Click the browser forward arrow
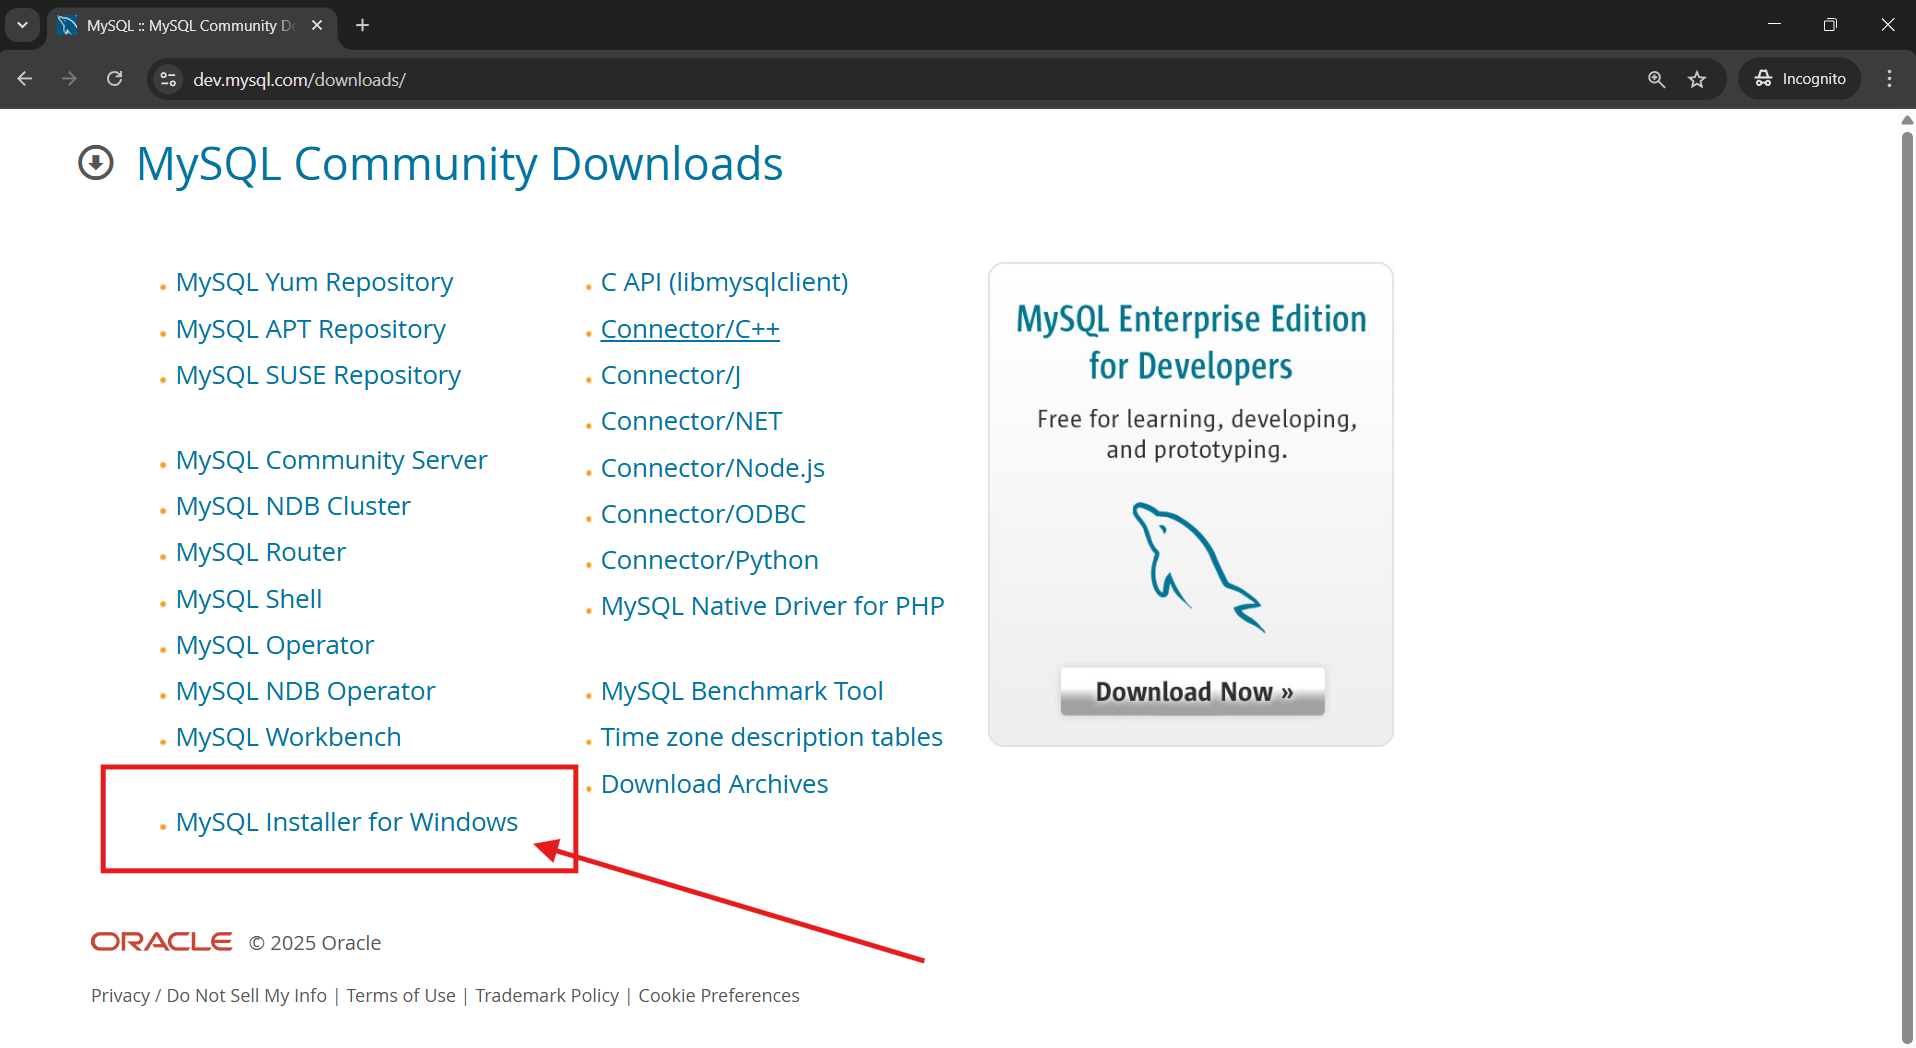This screenshot has height=1048, width=1916. [69, 79]
